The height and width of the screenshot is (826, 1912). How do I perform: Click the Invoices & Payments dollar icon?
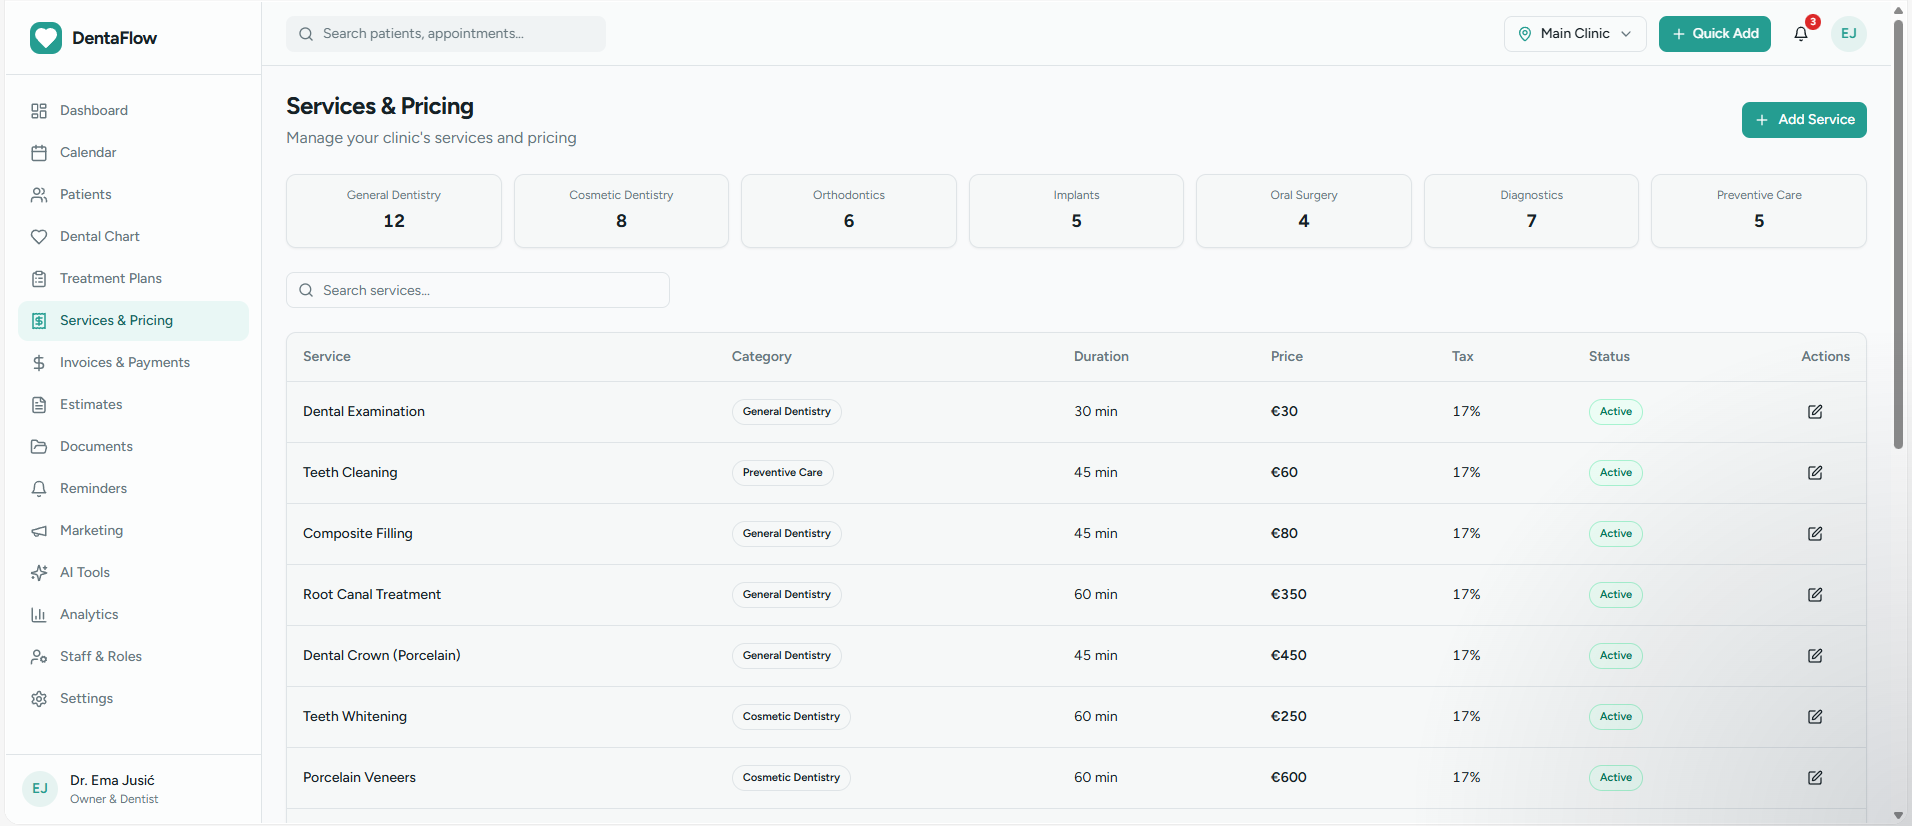(39, 363)
